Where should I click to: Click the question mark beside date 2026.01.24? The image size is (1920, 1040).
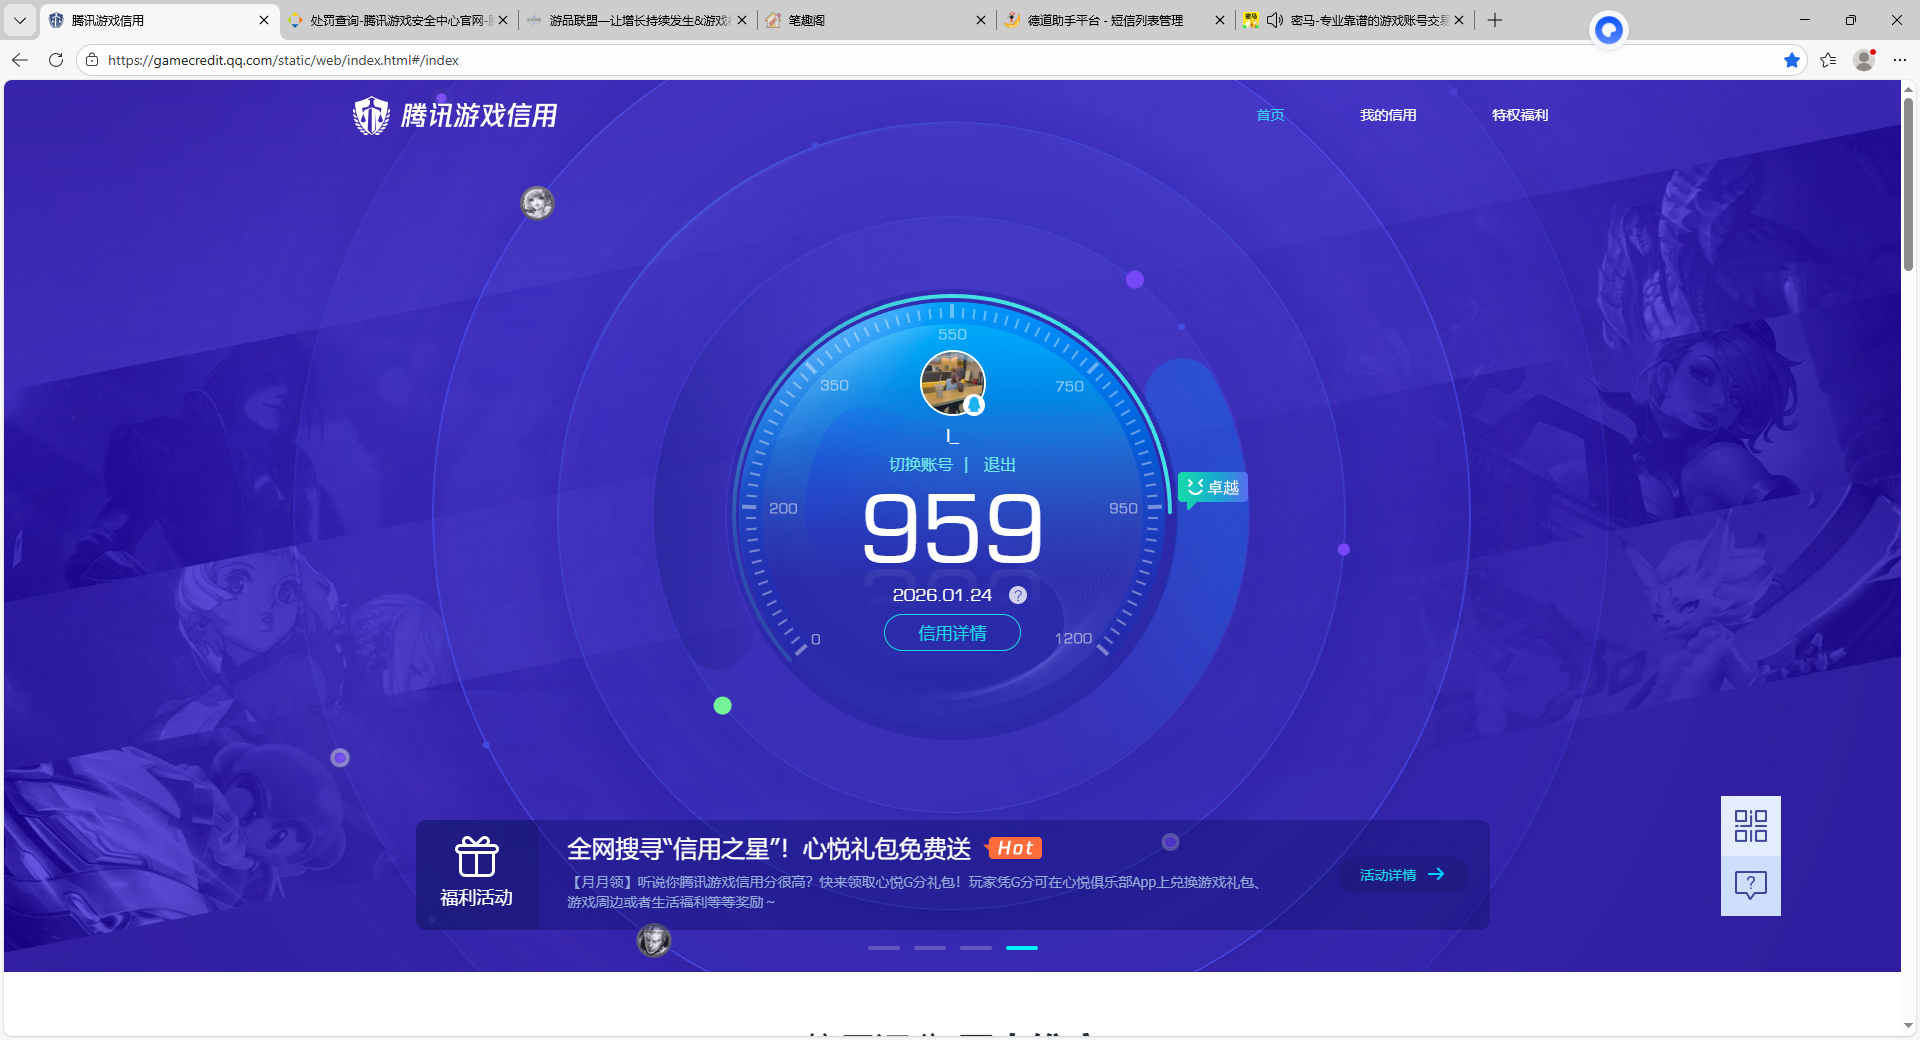1017,595
